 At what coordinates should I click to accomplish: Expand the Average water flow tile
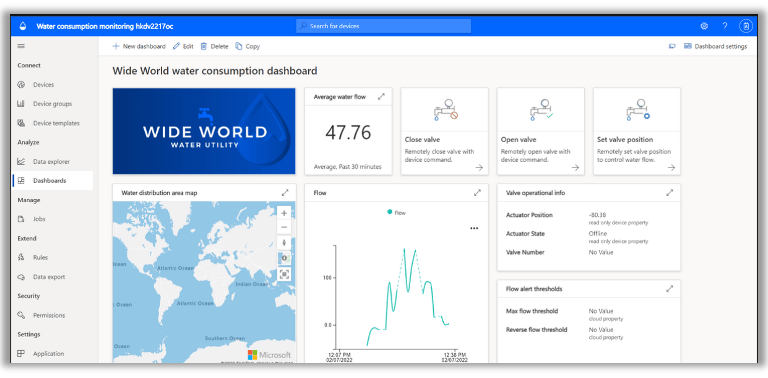coord(381,97)
